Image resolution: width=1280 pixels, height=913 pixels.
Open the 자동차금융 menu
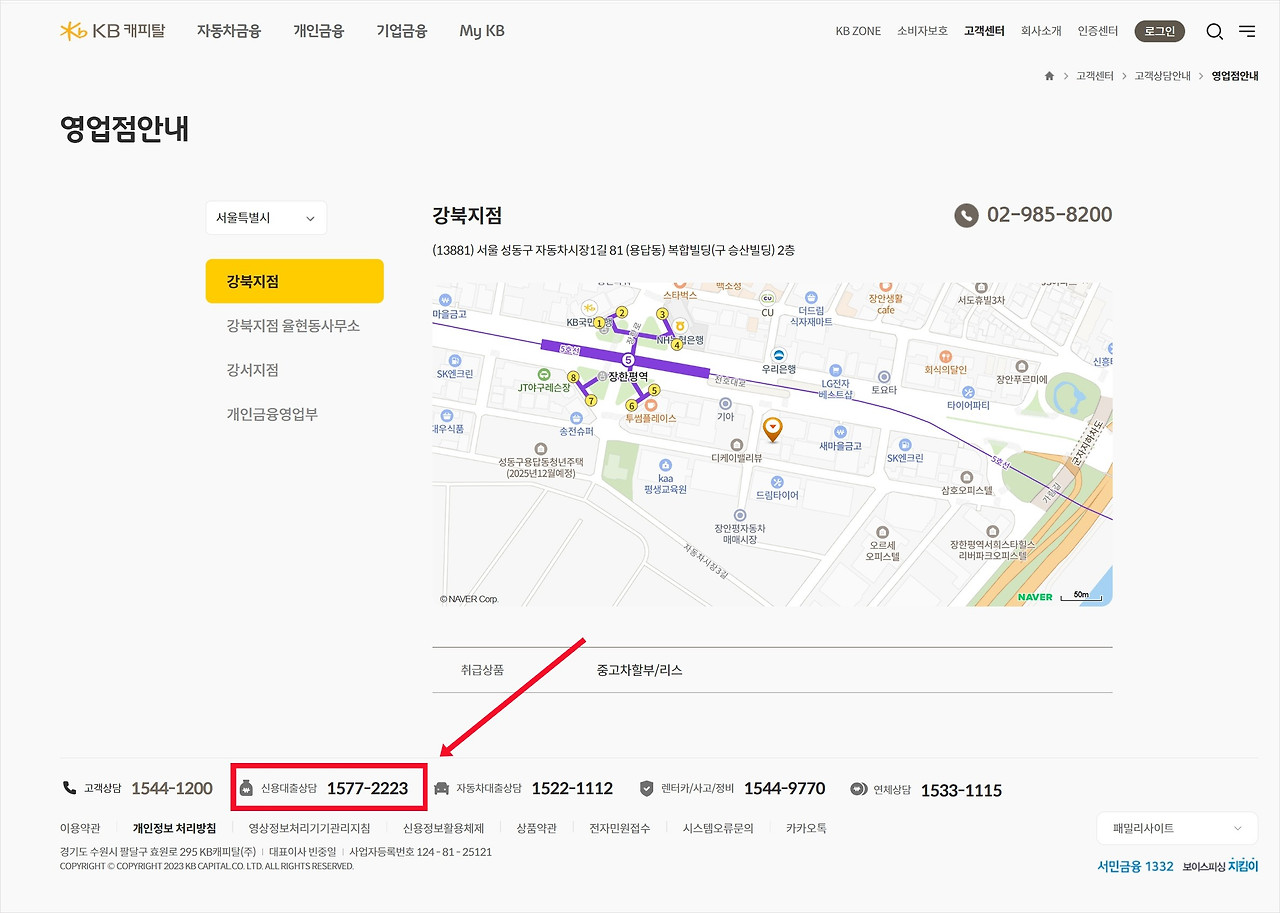(229, 31)
